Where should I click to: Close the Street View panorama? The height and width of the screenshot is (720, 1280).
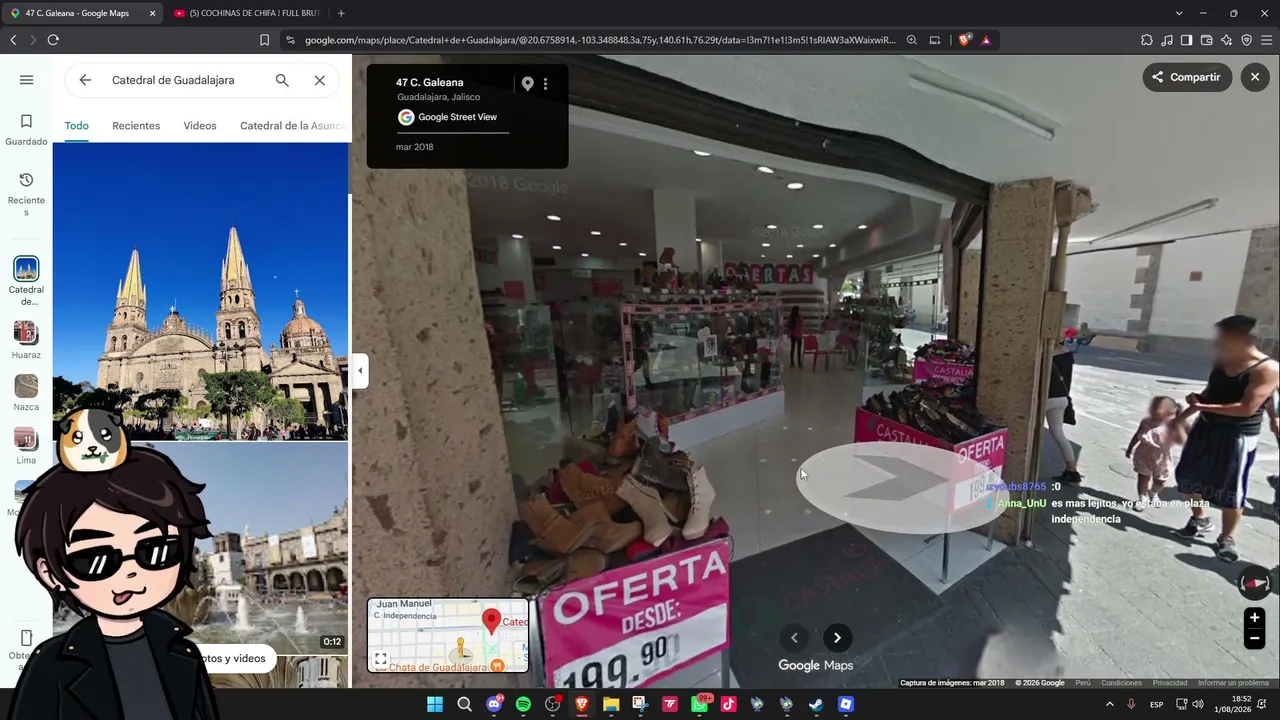1255,77
